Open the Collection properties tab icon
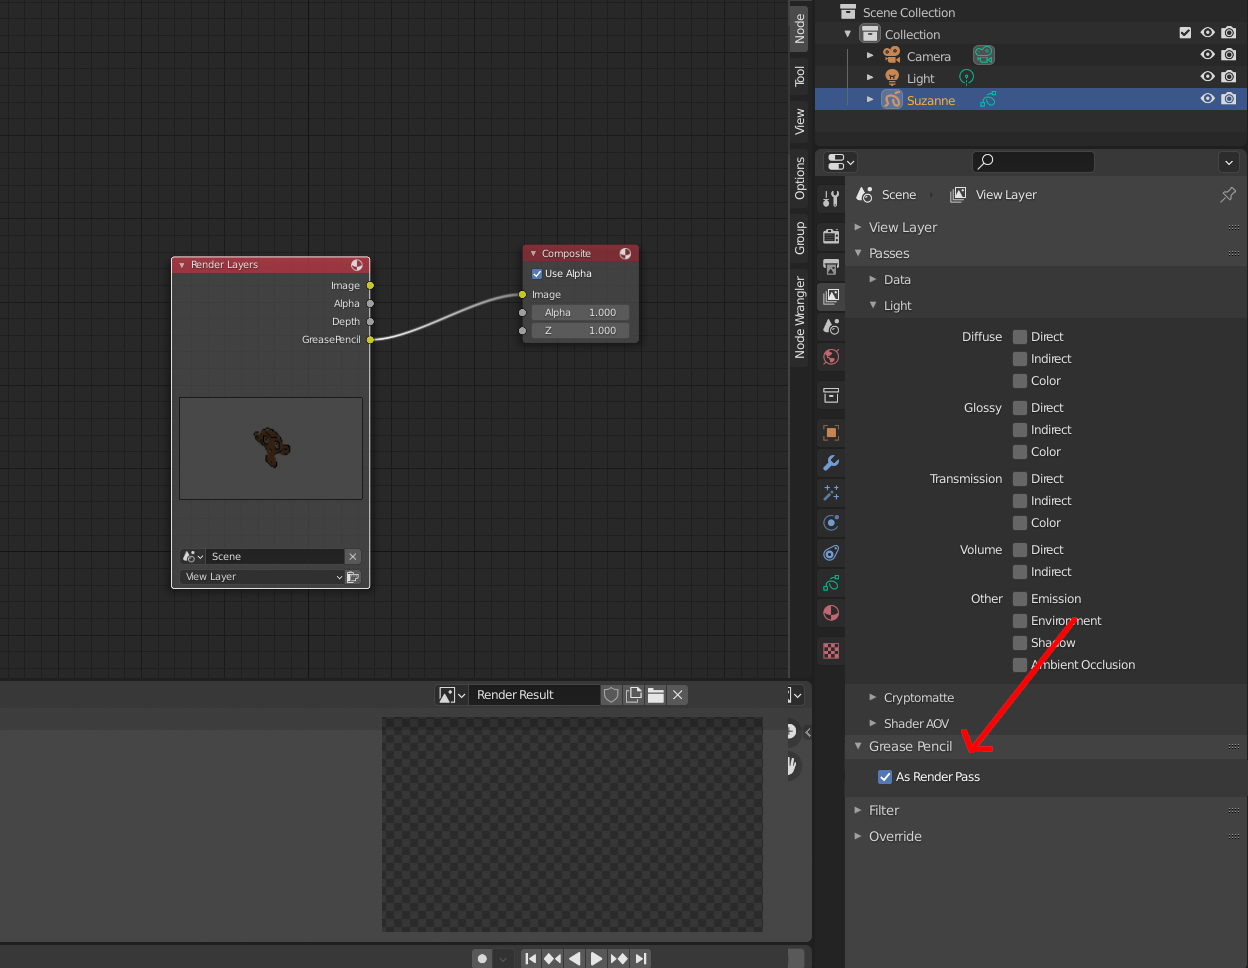This screenshot has width=1248, height=968. coord(830,394)
